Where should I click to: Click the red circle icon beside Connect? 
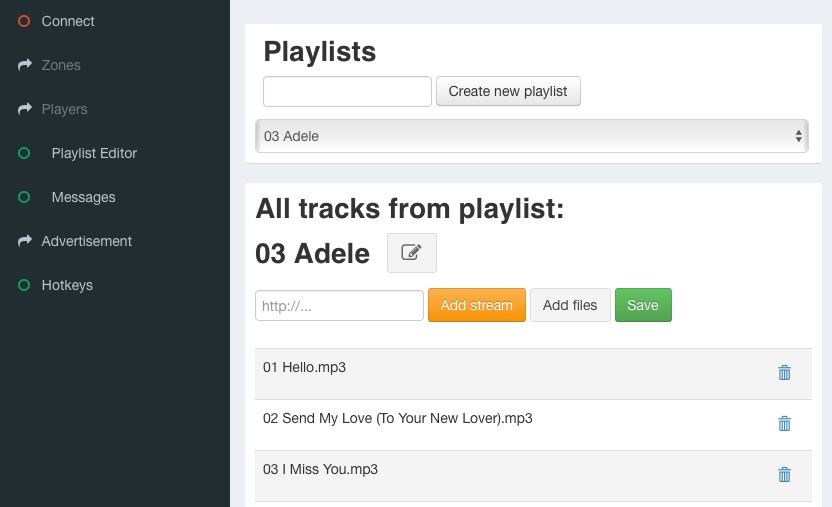(24, 21)
